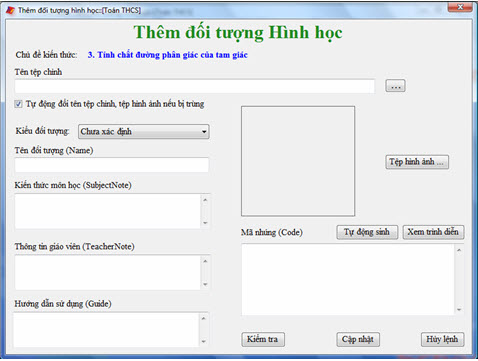Click the 'Cập nhật' button
478x361 pixels.
[x=358, y=339]
